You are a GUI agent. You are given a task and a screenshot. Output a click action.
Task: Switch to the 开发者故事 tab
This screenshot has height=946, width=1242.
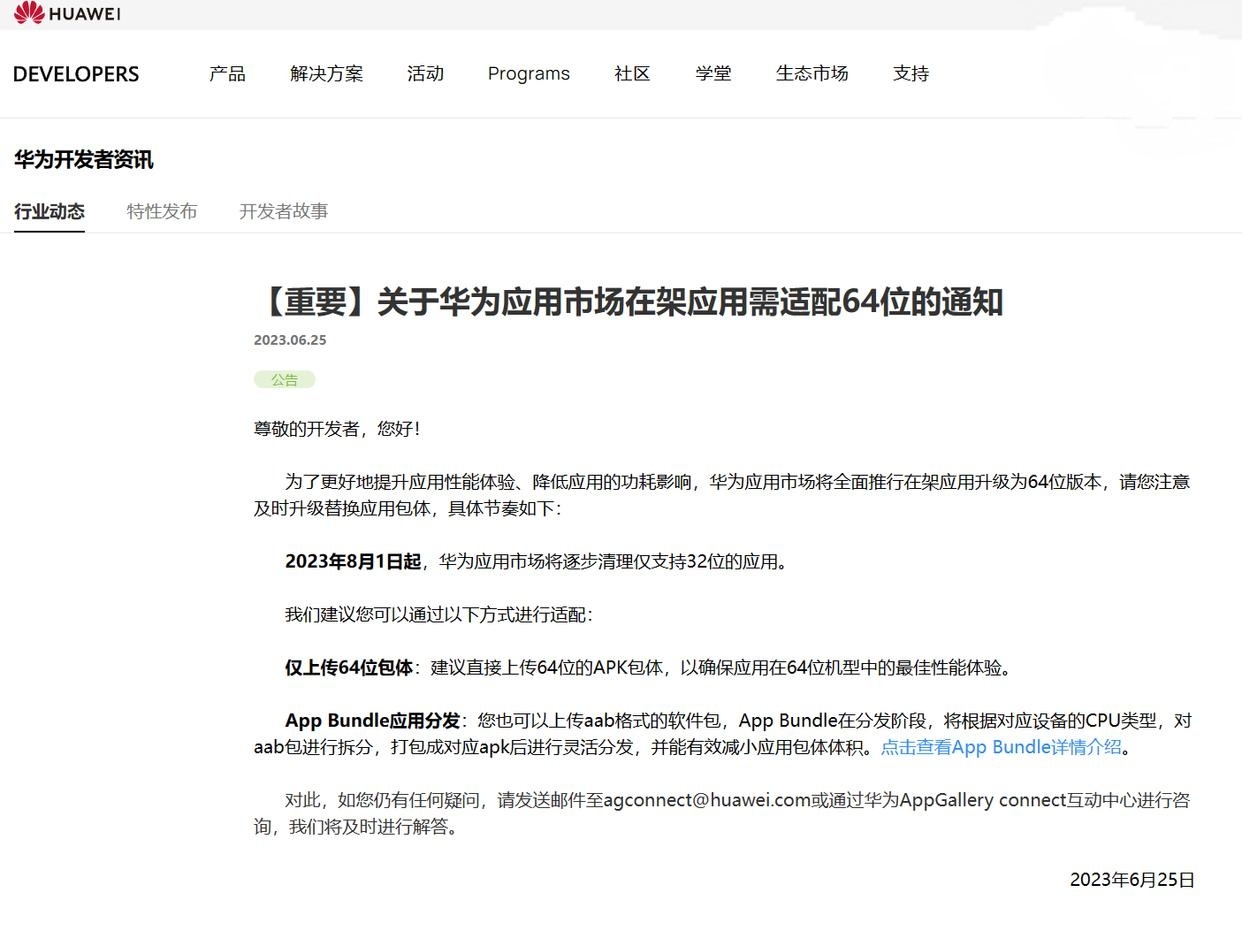(285, 211)
